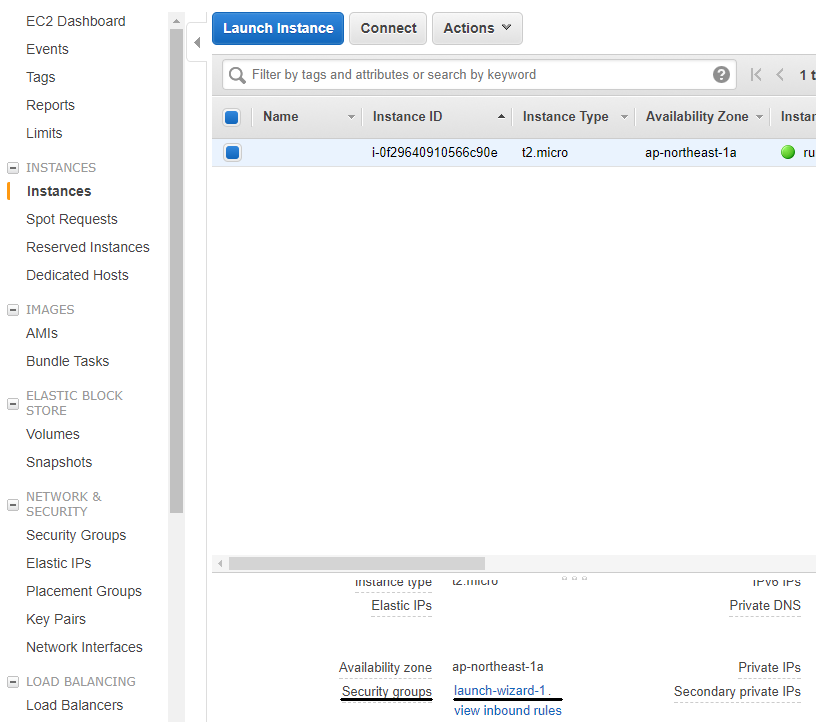Collapse the ELASTIC BLOCK STORE section
The image size is (816, 722).
(x=13, y=403)
